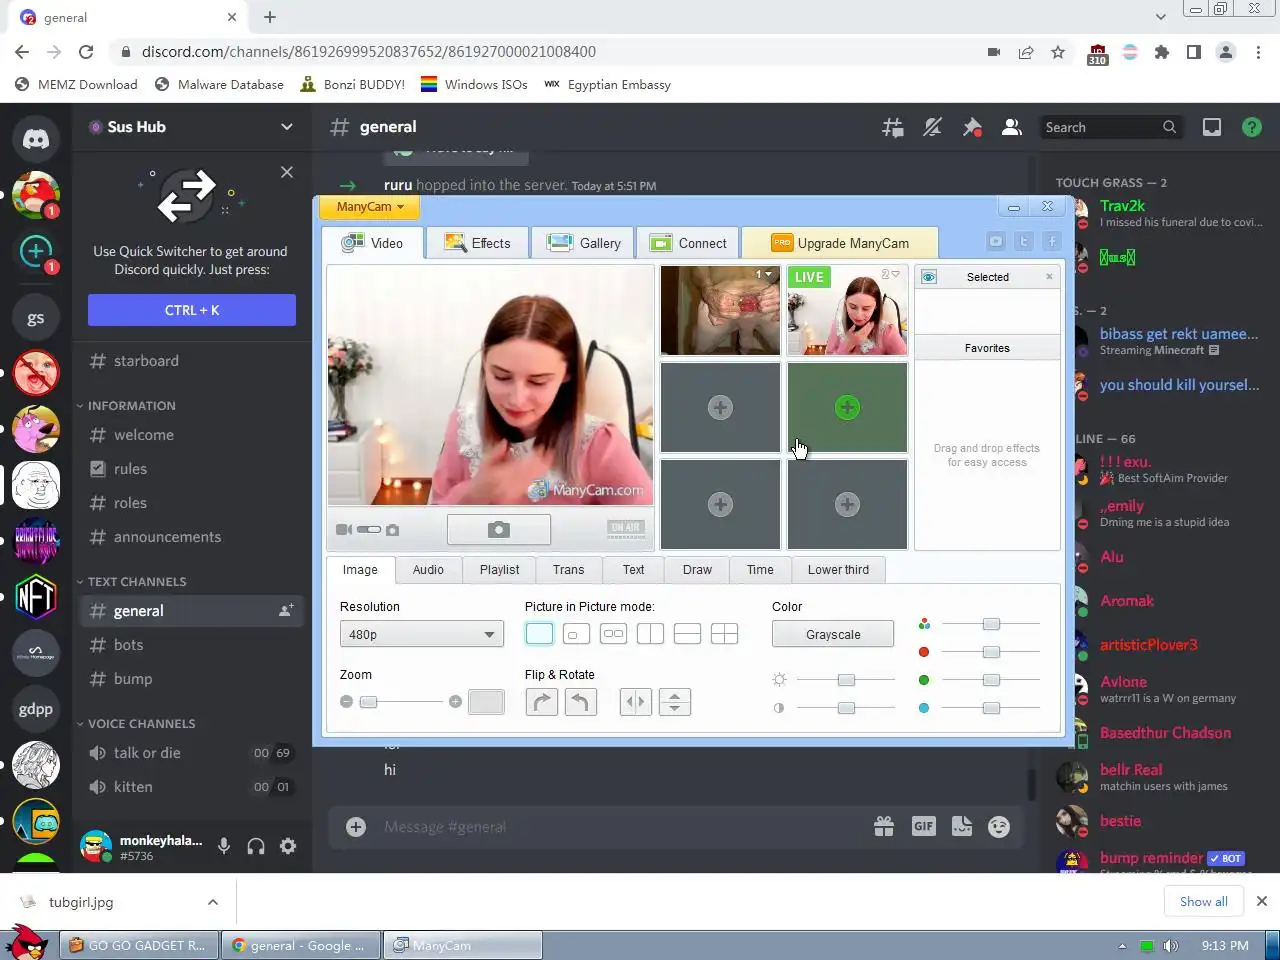Image resolution: width=1280 pixels, height=960 pixels.
Task: Apply the Grayscale color button
Action: tap(833, 634)
